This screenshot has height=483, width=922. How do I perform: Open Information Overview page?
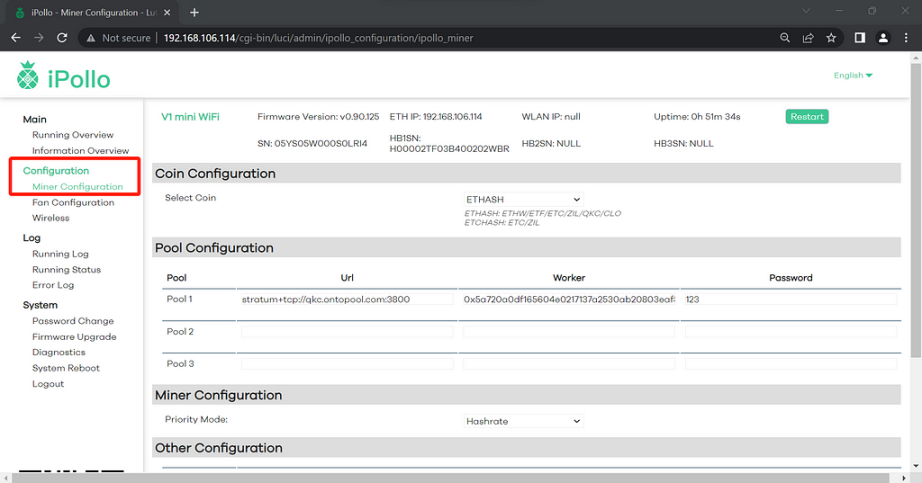[x=80, y=151]
